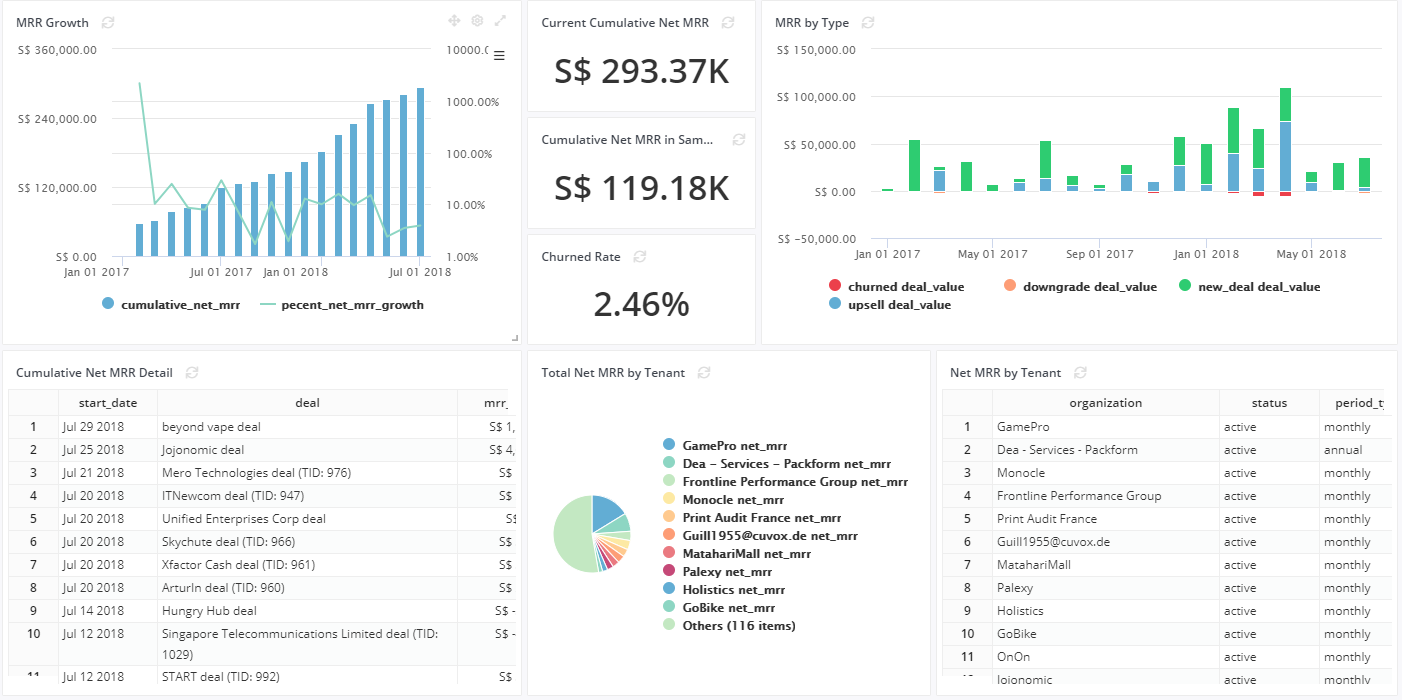
Task: Click the organization column header
Action: (x=1104, y=402)
